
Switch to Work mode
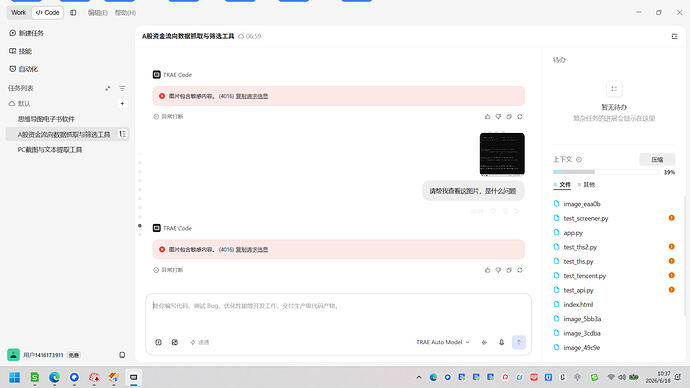(18, 13)
